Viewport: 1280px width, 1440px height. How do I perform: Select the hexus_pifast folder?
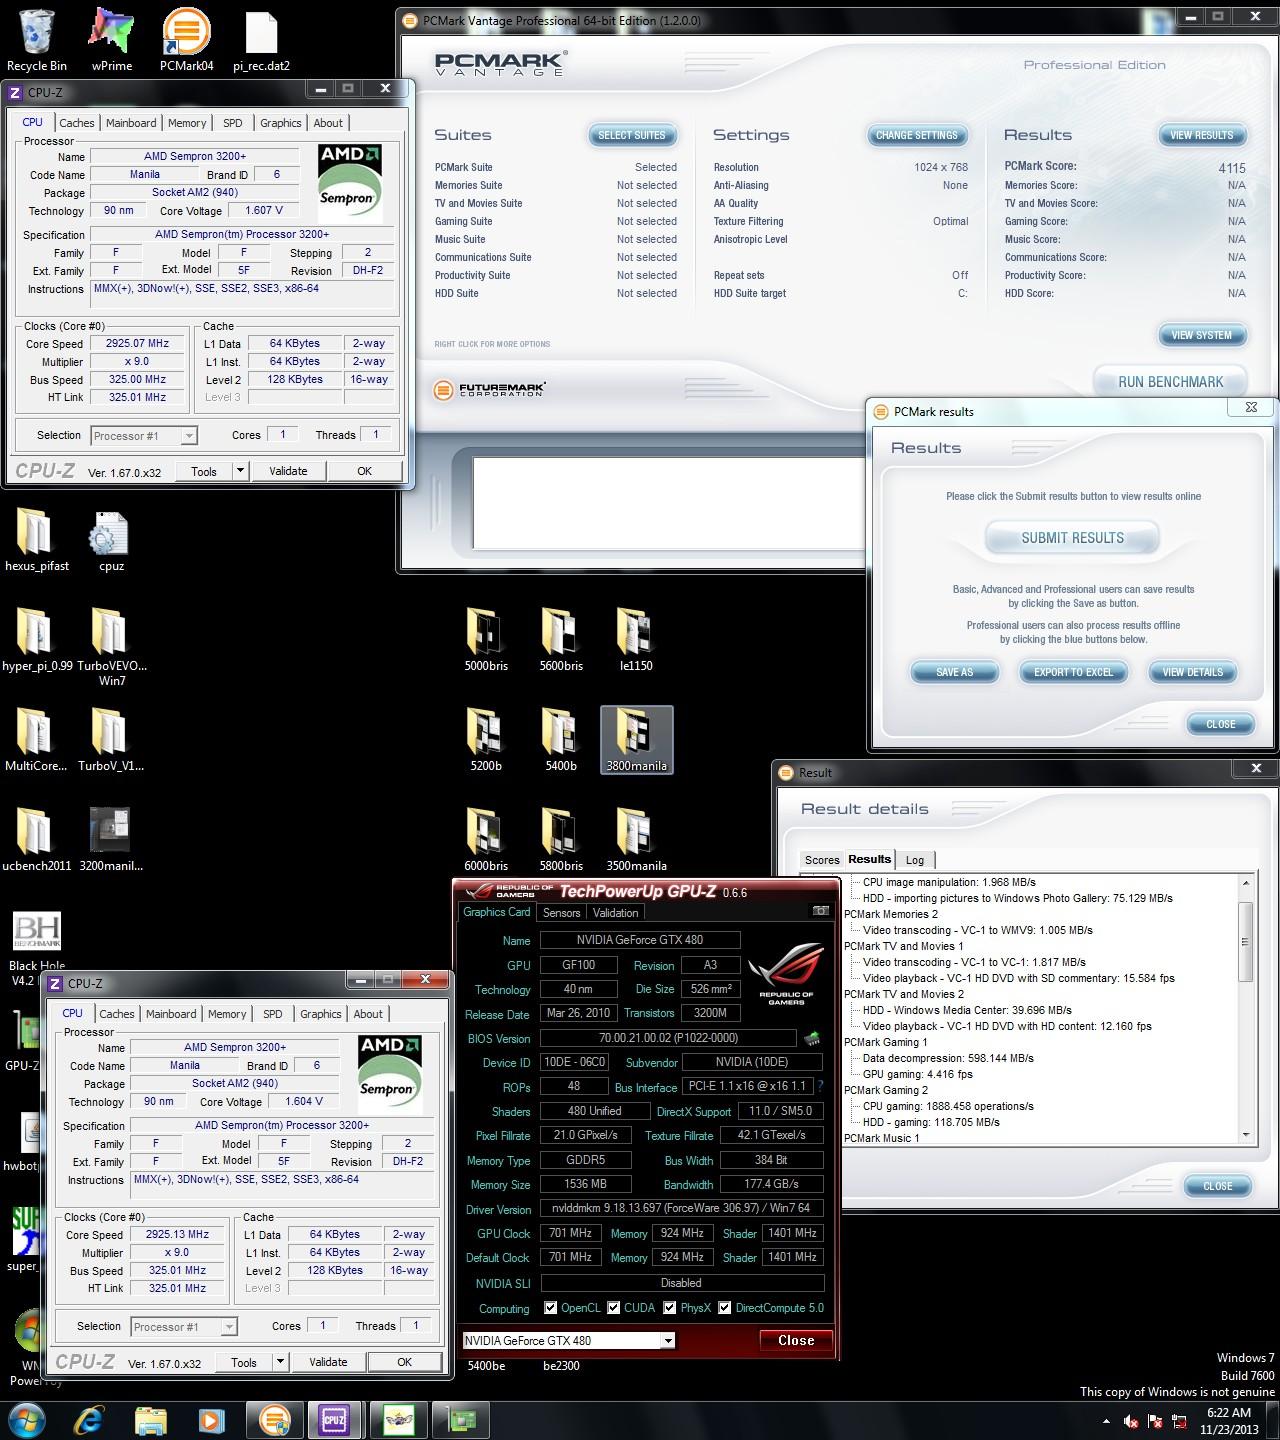point(36,540)
